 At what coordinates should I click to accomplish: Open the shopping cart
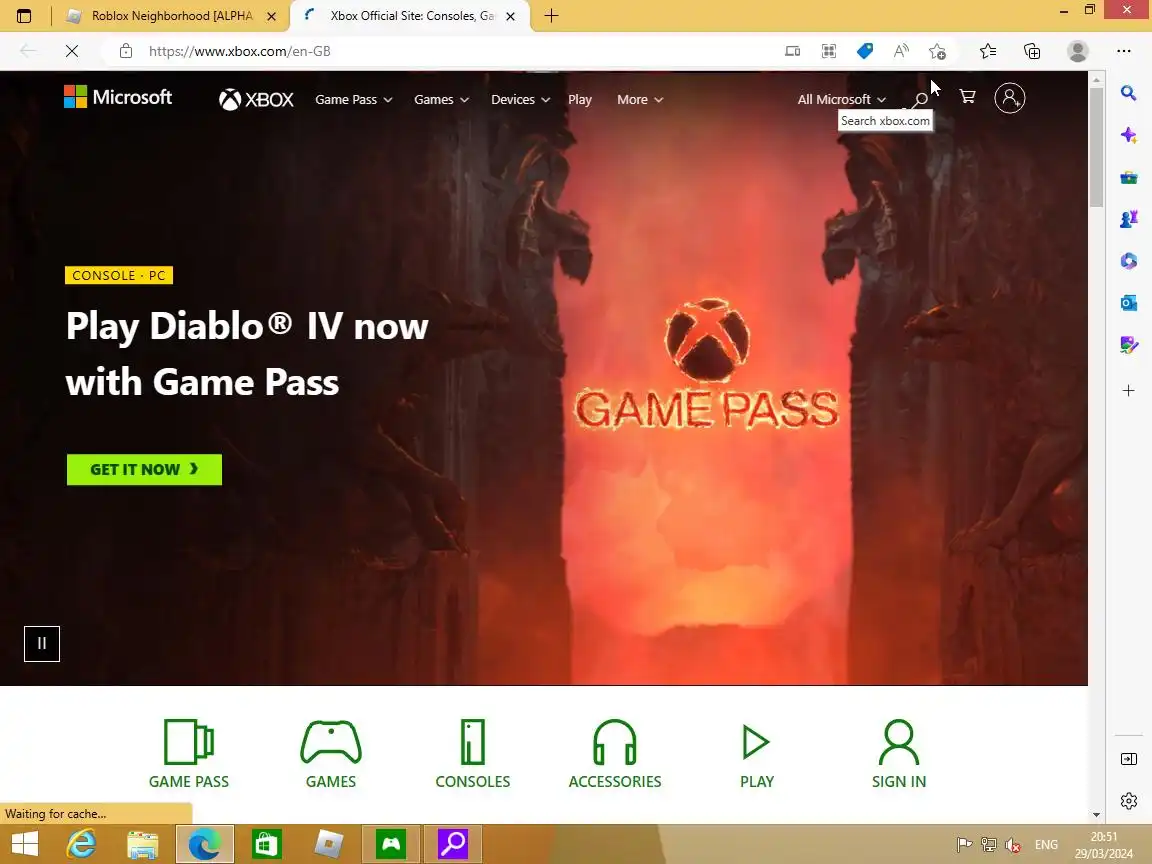pyautogui.click(x=967, y=97)
